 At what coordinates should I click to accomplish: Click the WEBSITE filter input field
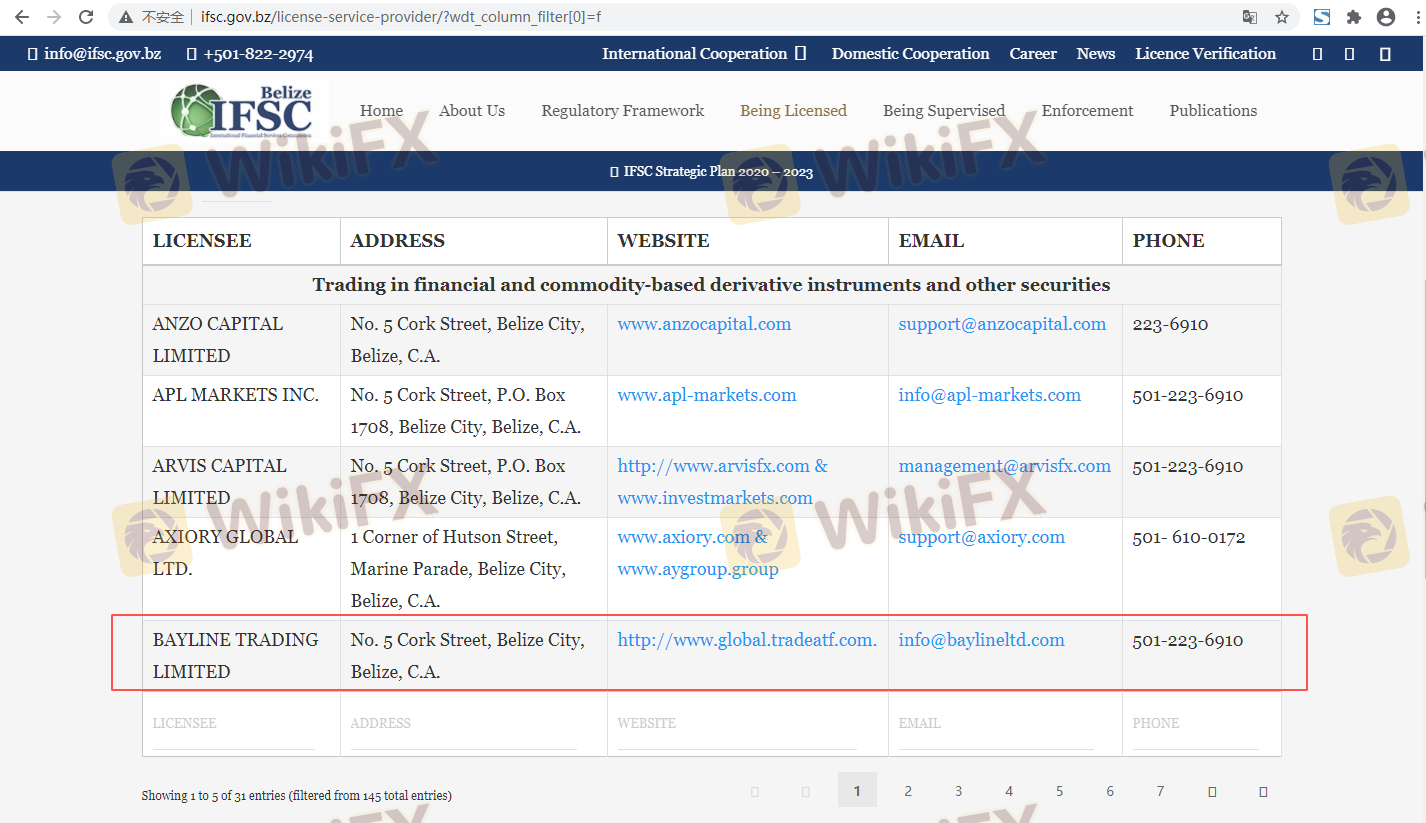pos(737,724)
